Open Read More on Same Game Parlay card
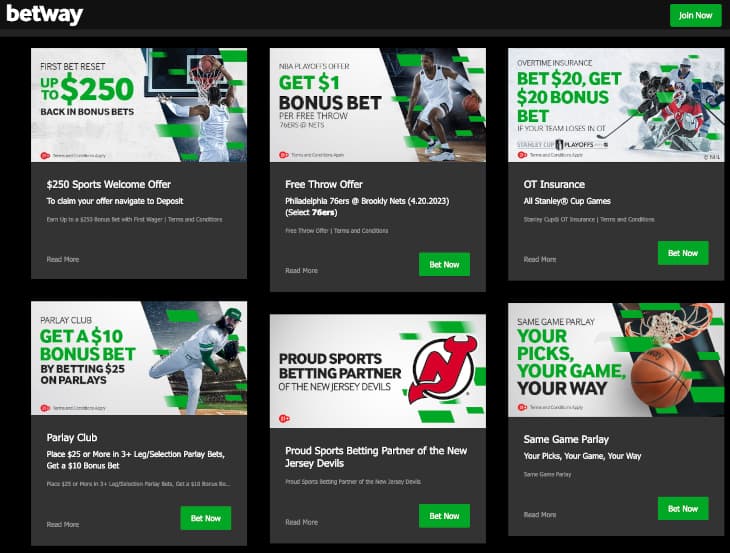730x553 pixels. coord(540,515)
